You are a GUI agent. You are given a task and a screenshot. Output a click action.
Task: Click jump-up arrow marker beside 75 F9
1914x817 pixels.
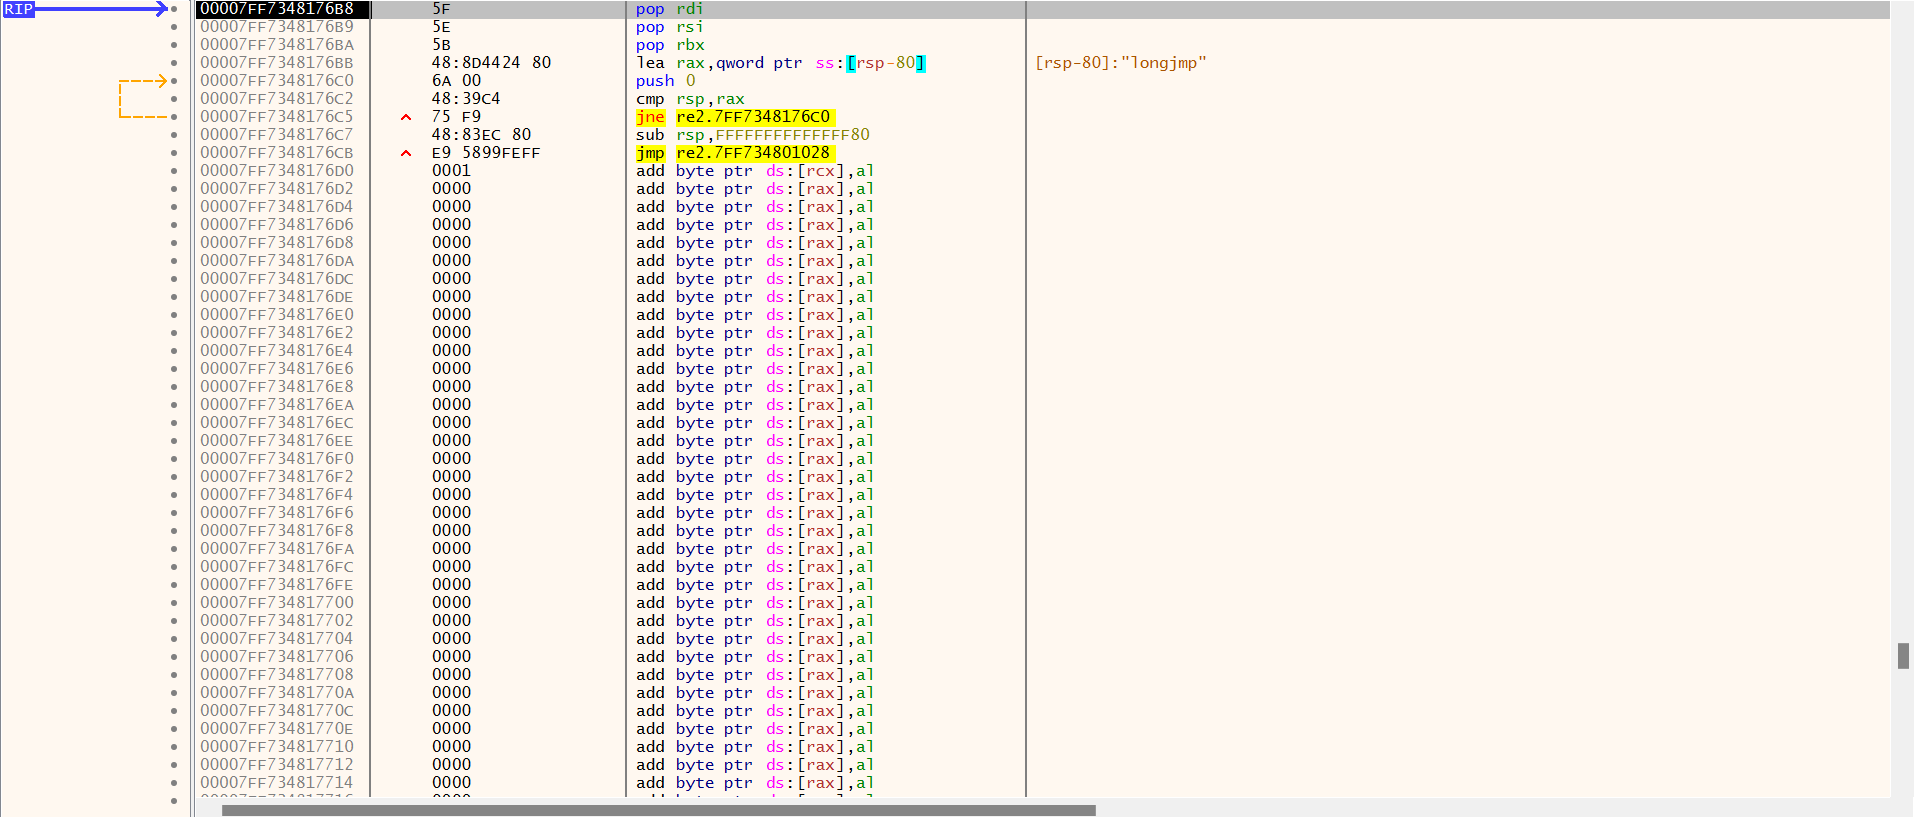(406, 117)
